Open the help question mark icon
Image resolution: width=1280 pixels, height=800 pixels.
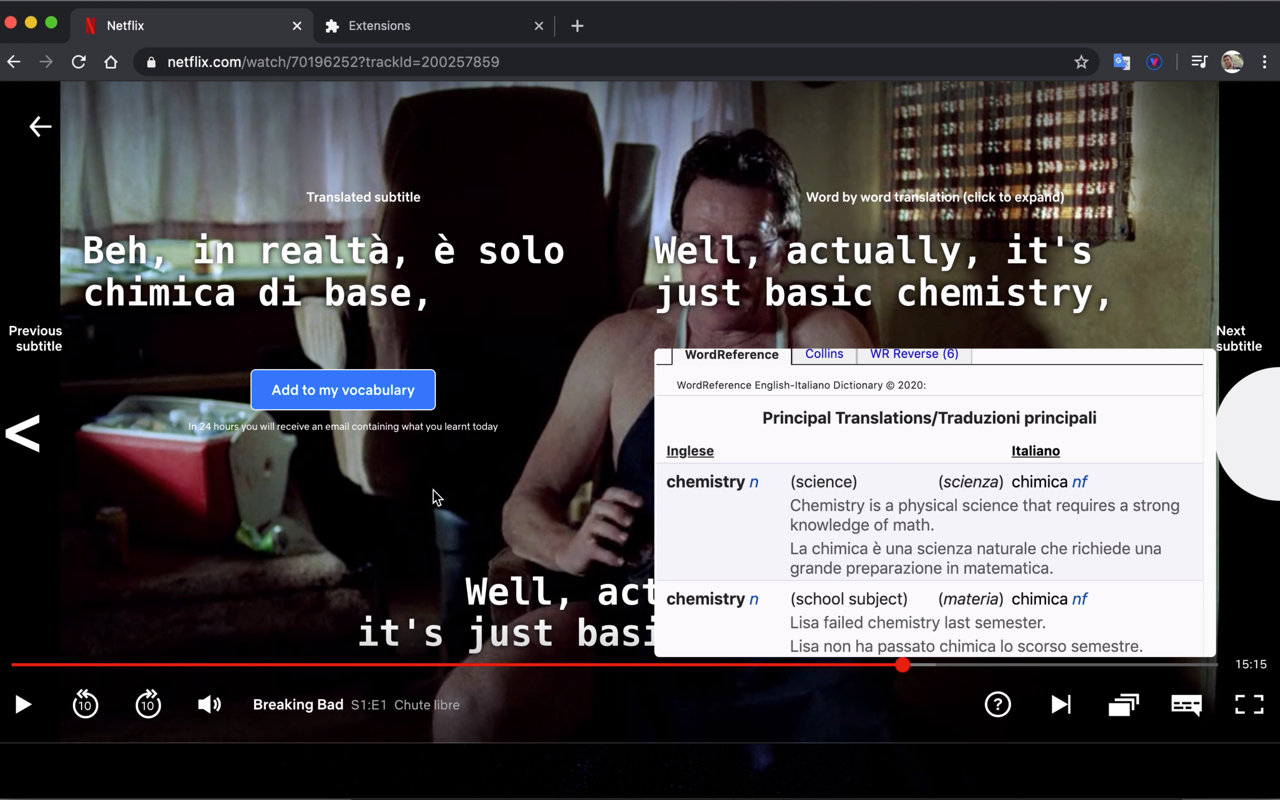pyautogui.click(x=997, y=705)
